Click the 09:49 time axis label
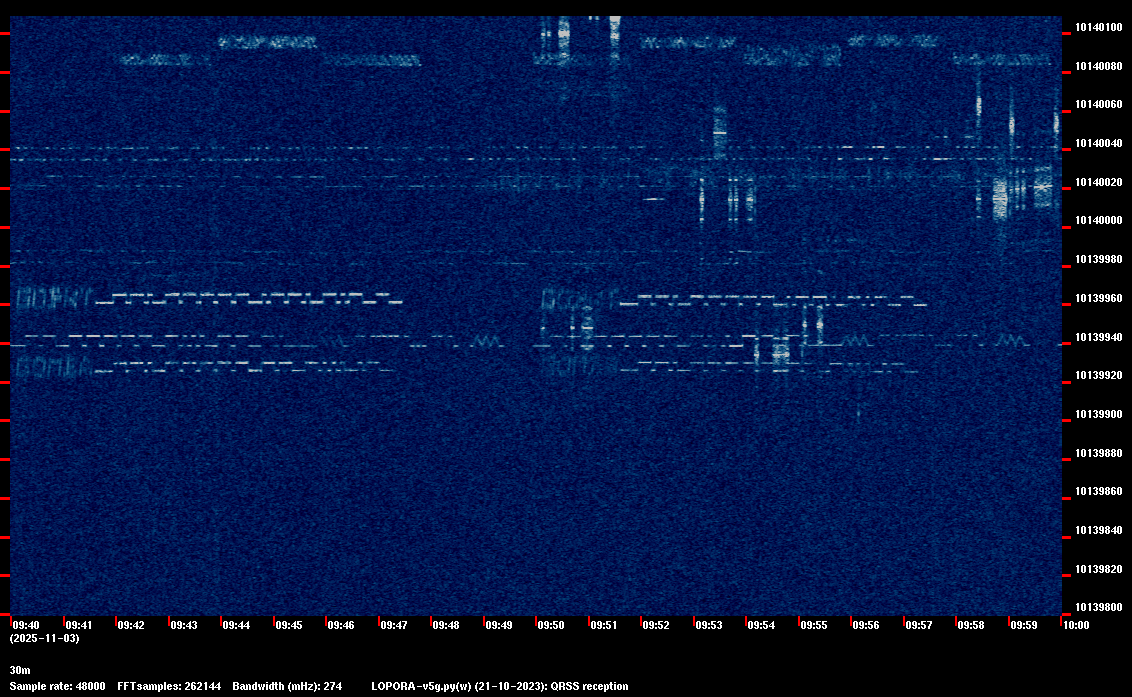The height and width of the screenshot is (697, 1132). pyautogui.click(x=499, y=625)
